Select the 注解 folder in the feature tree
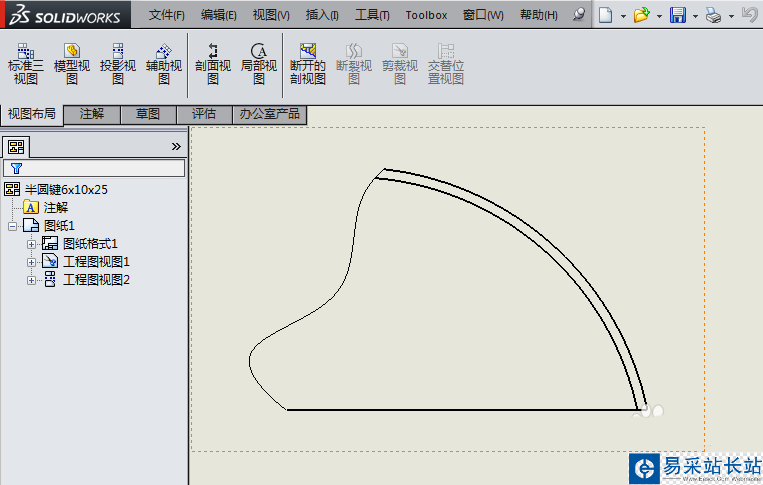Viewport: 763px width, 485px height. pyautogui.click(x=55, y=207)
